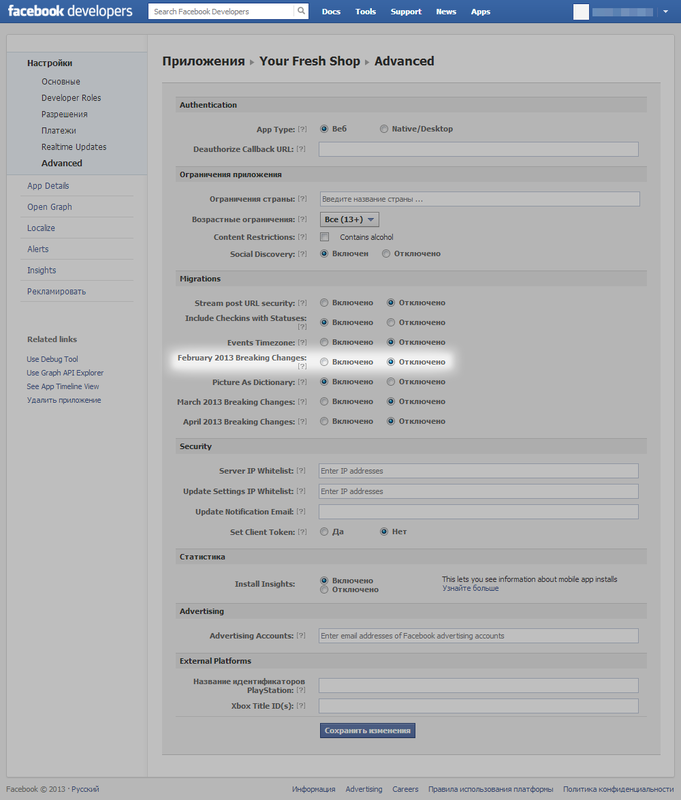The width and height of the screenshot is (681, 800).
Task: Enable Stream post URL security
Action: click(324, 303)
